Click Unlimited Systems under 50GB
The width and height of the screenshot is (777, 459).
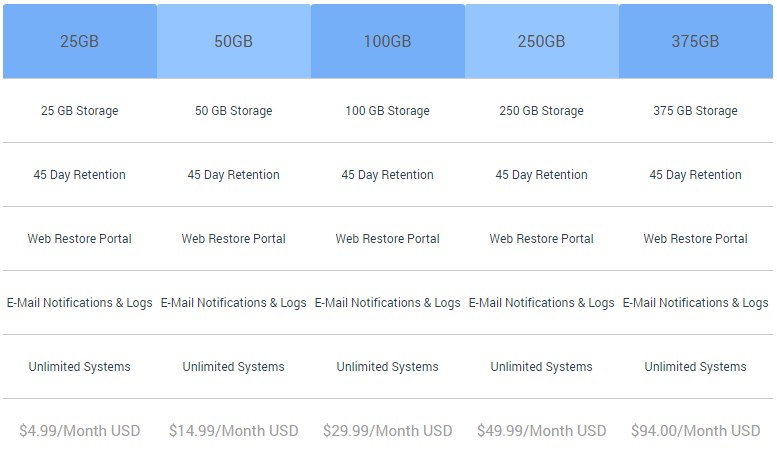[x=234, y=366]
